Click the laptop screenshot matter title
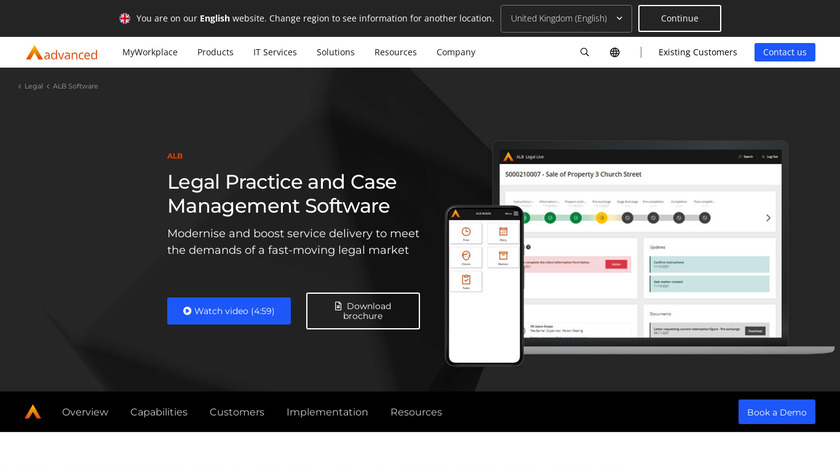Screen dimensions: 840x472 pyautogui.click(x=573, y=174)
